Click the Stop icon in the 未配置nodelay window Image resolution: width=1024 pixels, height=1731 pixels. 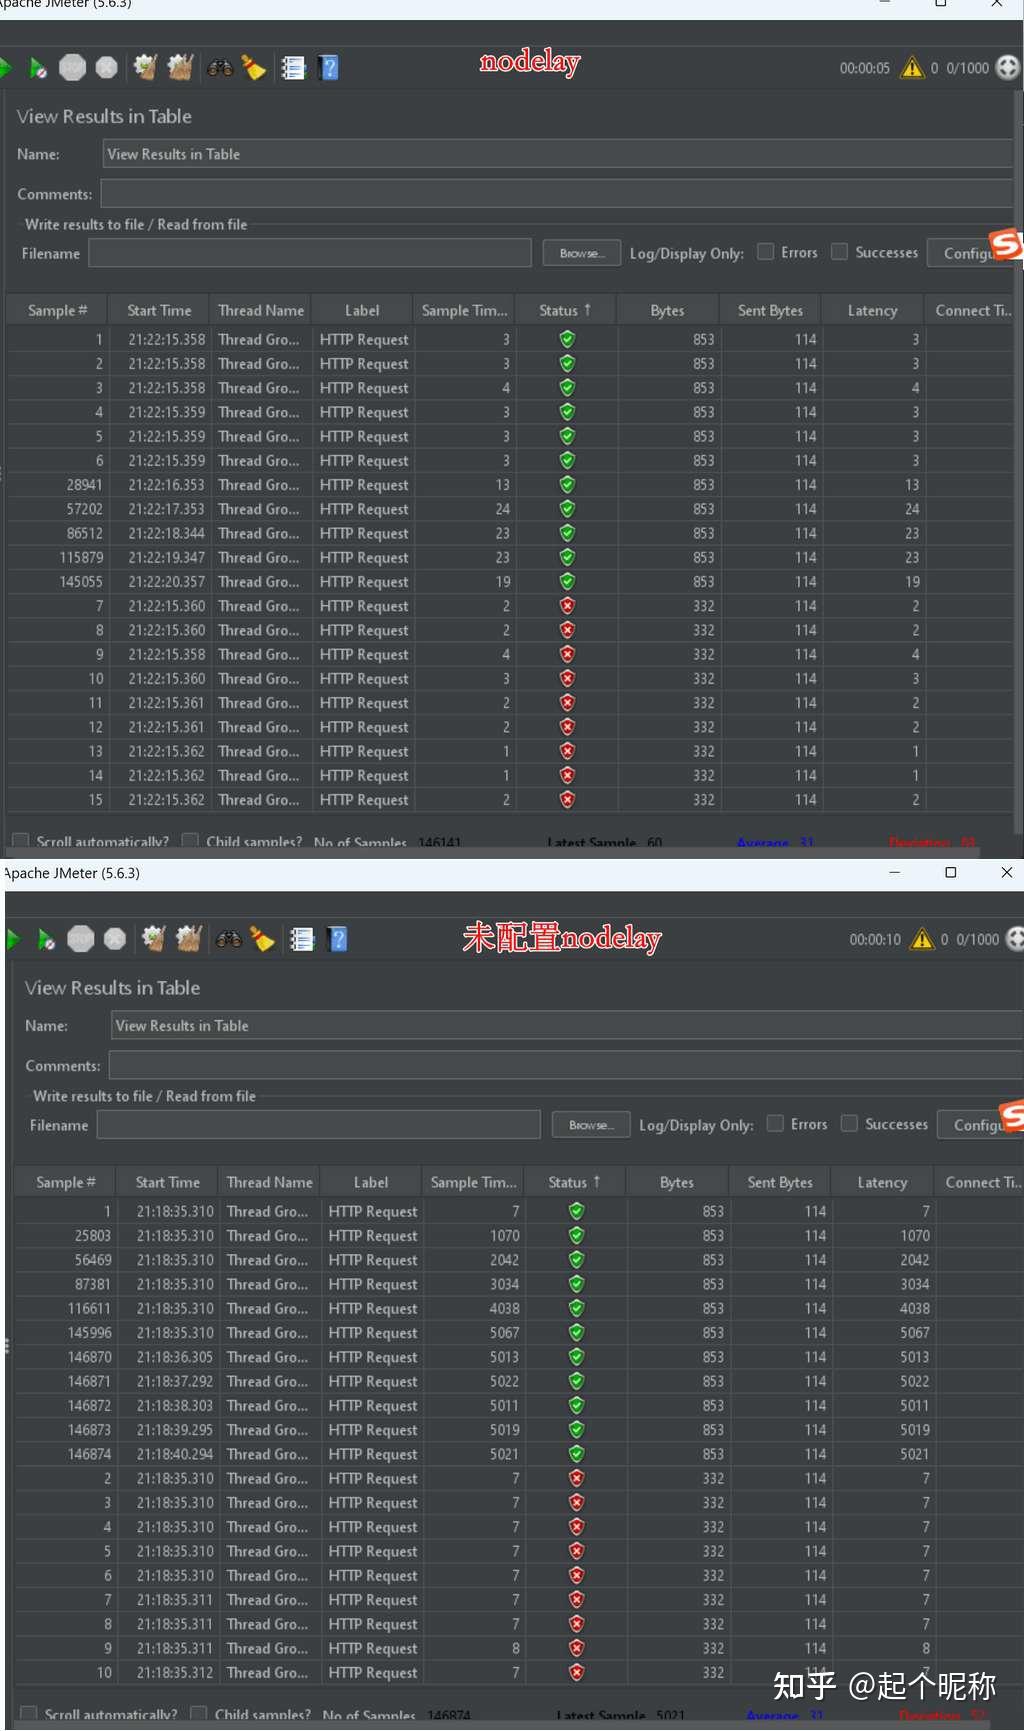81,939
